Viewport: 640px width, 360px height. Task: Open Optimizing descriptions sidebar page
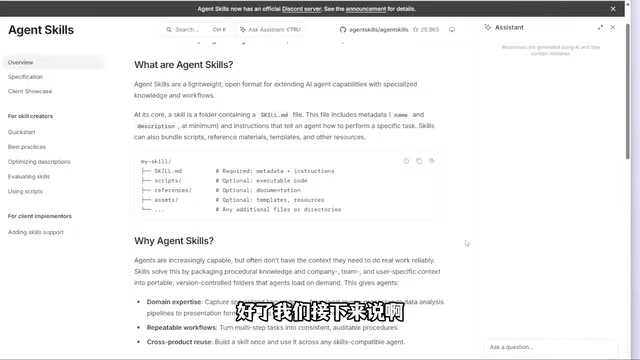(39, 162)
